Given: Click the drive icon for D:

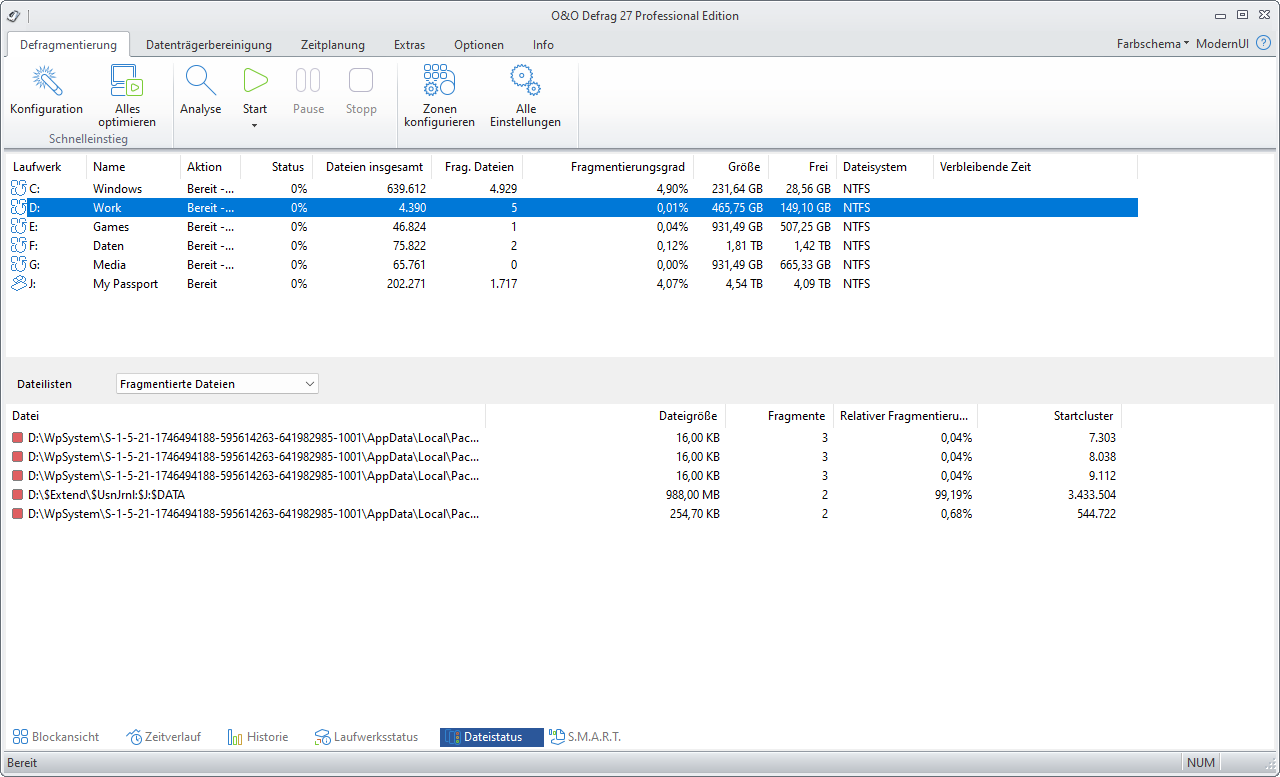Looking at the screenshot, I should [x=18, y=207].
